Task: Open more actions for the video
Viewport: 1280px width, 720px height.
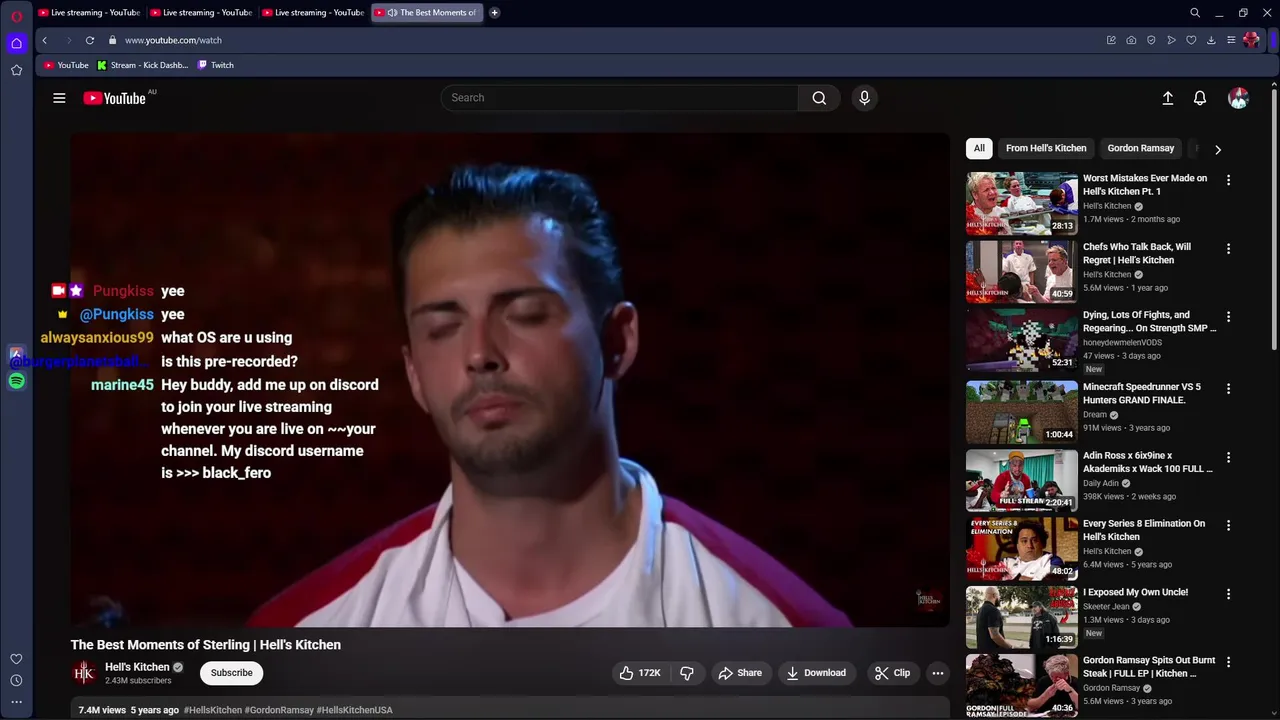Action: click(x=938, y=673)
